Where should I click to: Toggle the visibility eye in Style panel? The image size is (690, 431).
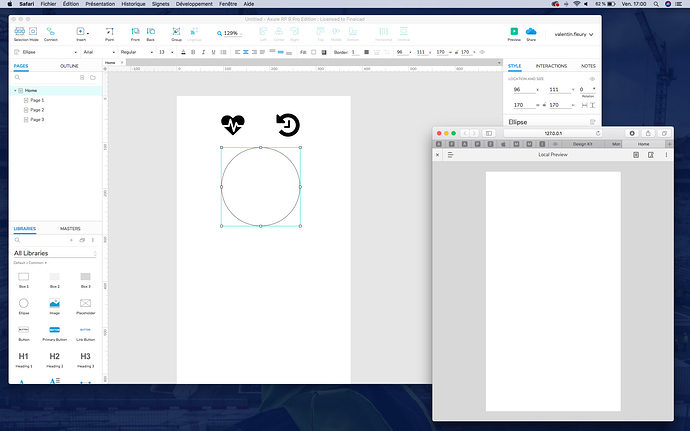pyautogui.click(x=592, y=78)
